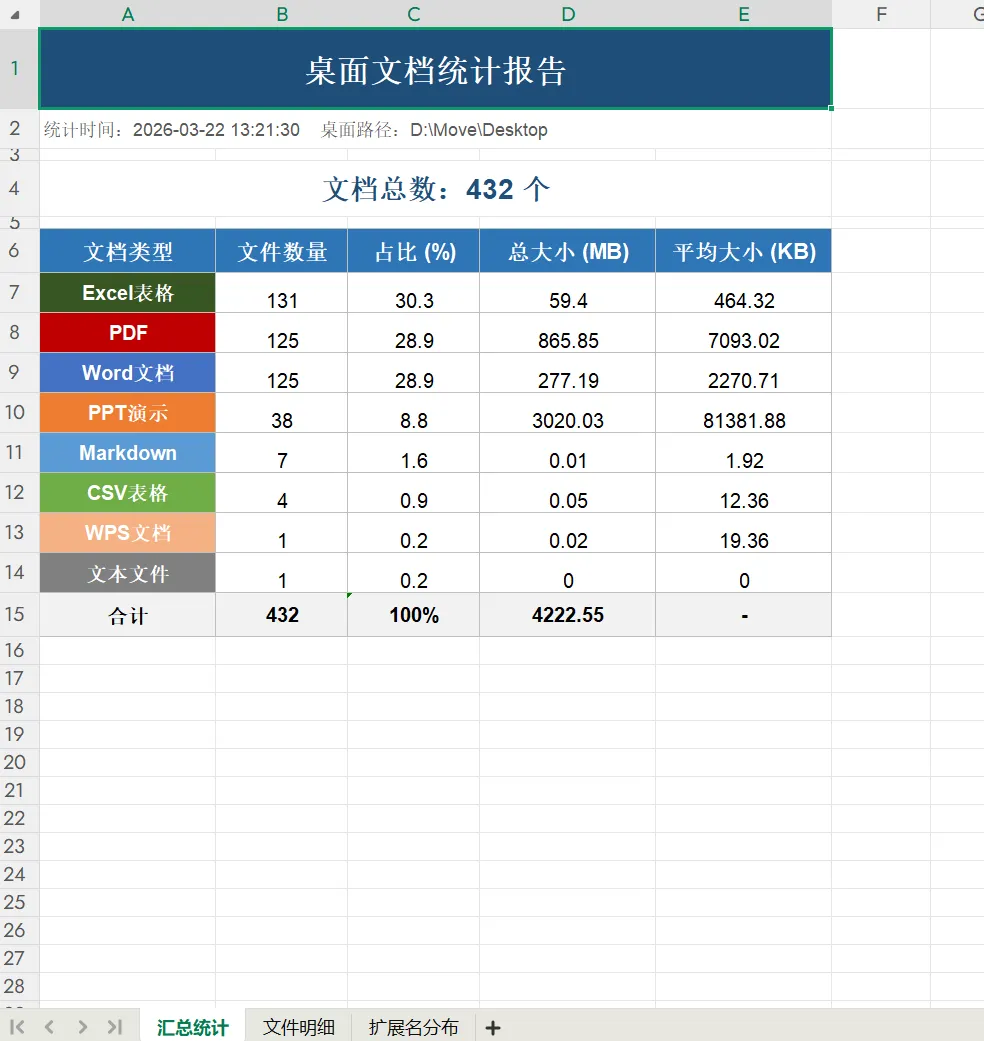Click the 1.92 average size cell

click(744, 453)
